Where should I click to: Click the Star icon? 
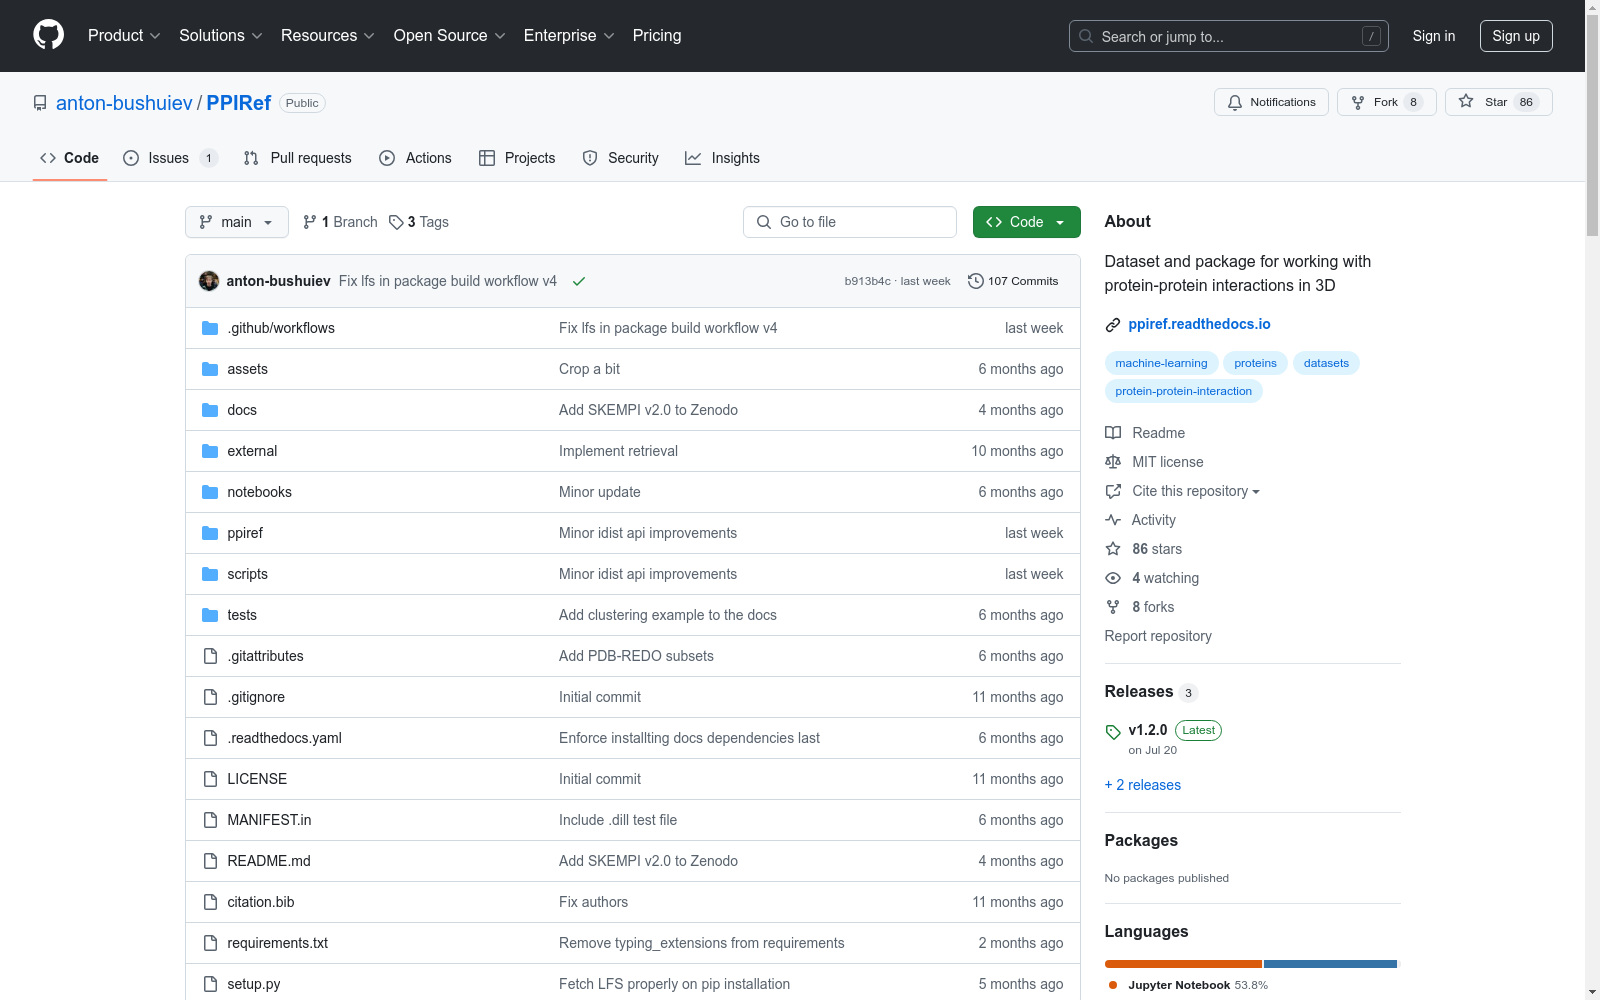click(x=1466, y=101)
